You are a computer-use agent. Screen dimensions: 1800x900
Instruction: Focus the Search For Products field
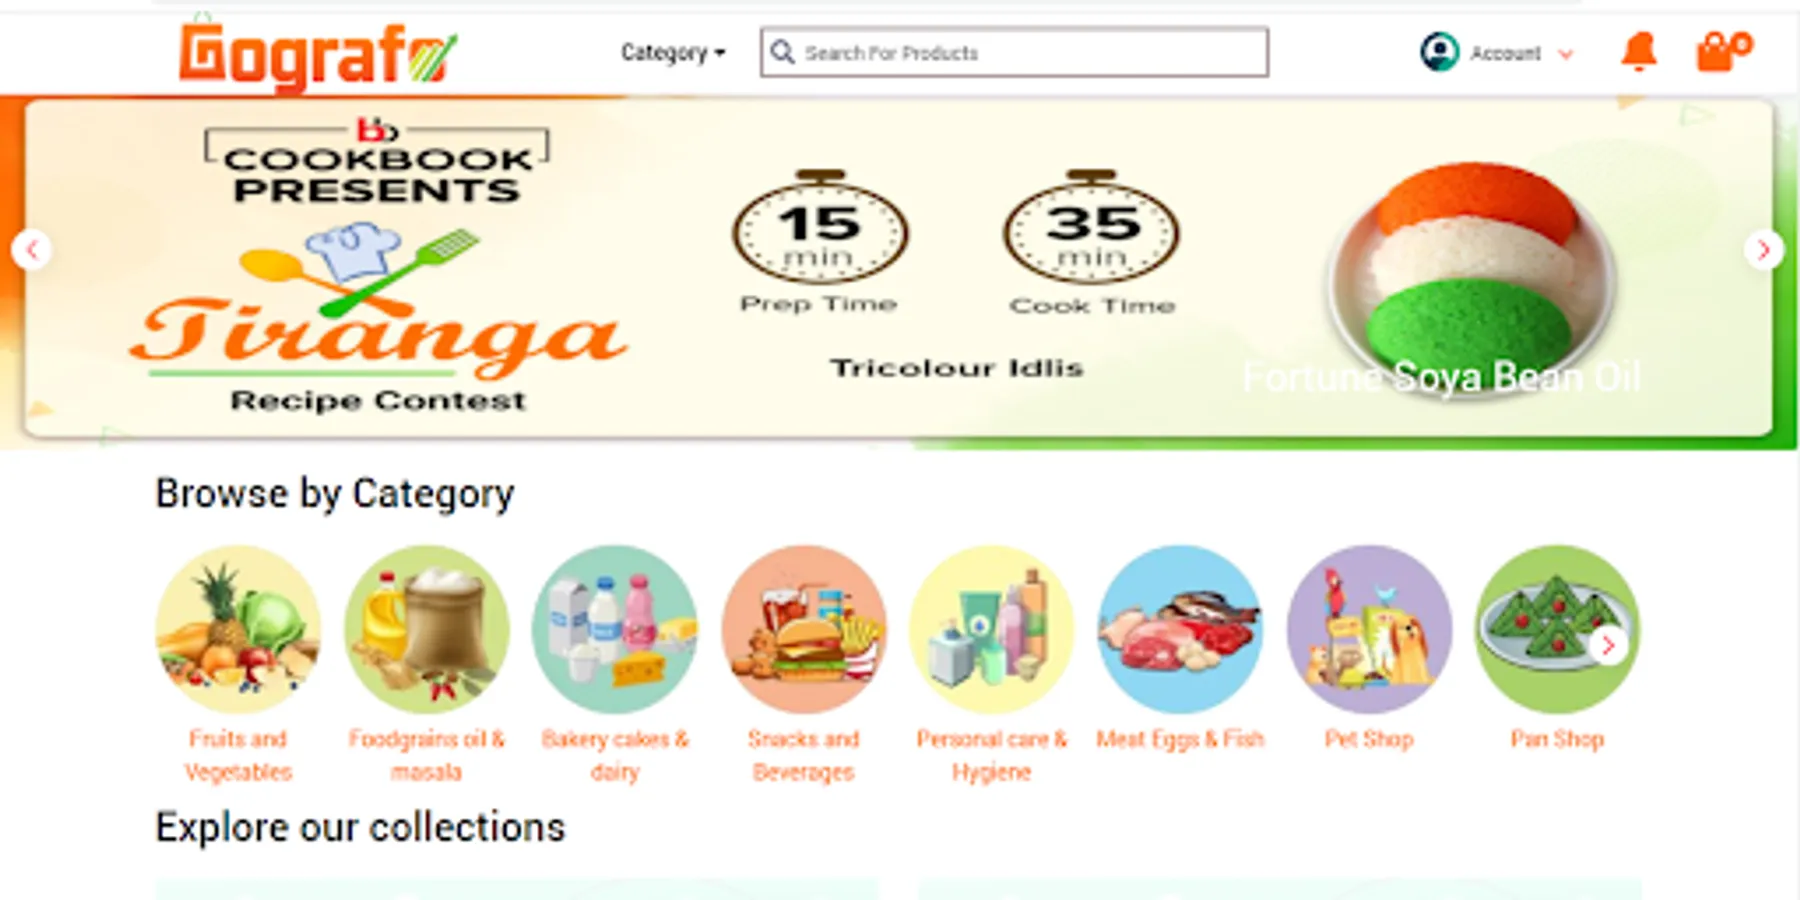[1014, 52]
